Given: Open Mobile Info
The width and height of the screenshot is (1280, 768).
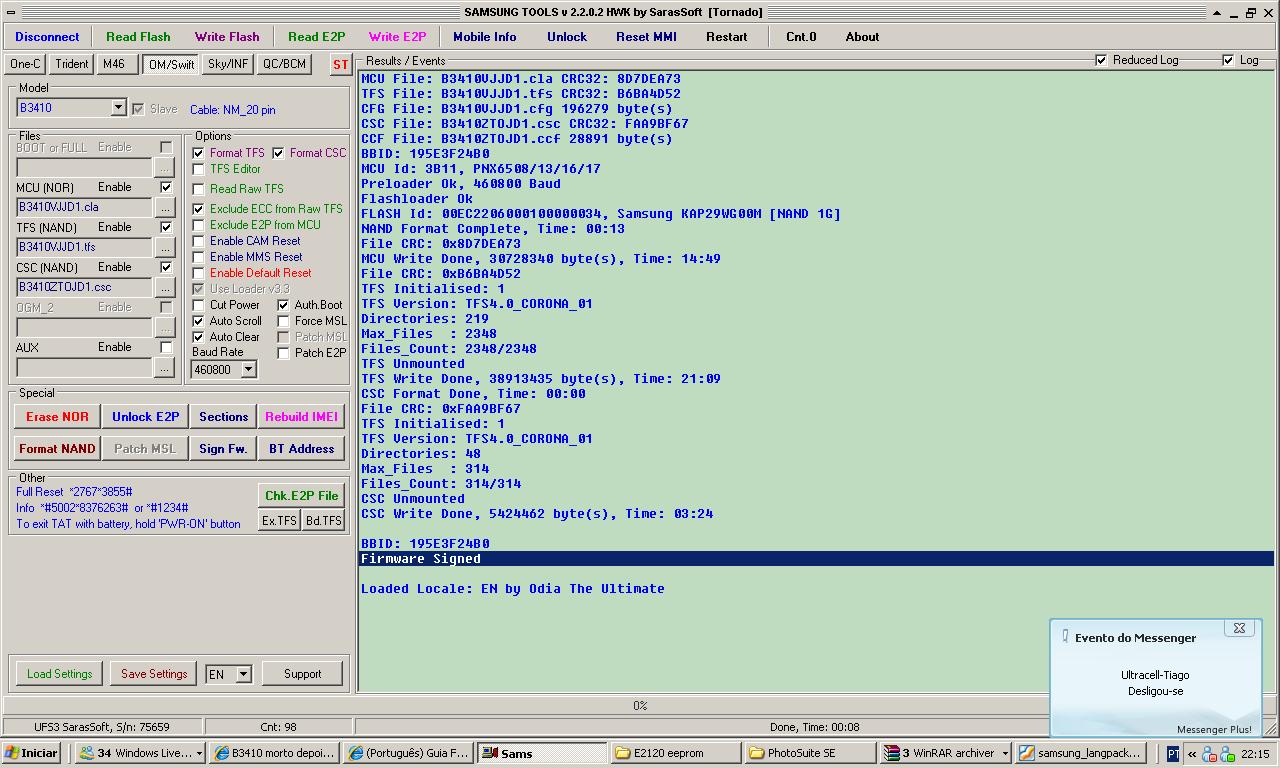Looking at the screenshot, I should pyautogui.click(x=485, y=37).
